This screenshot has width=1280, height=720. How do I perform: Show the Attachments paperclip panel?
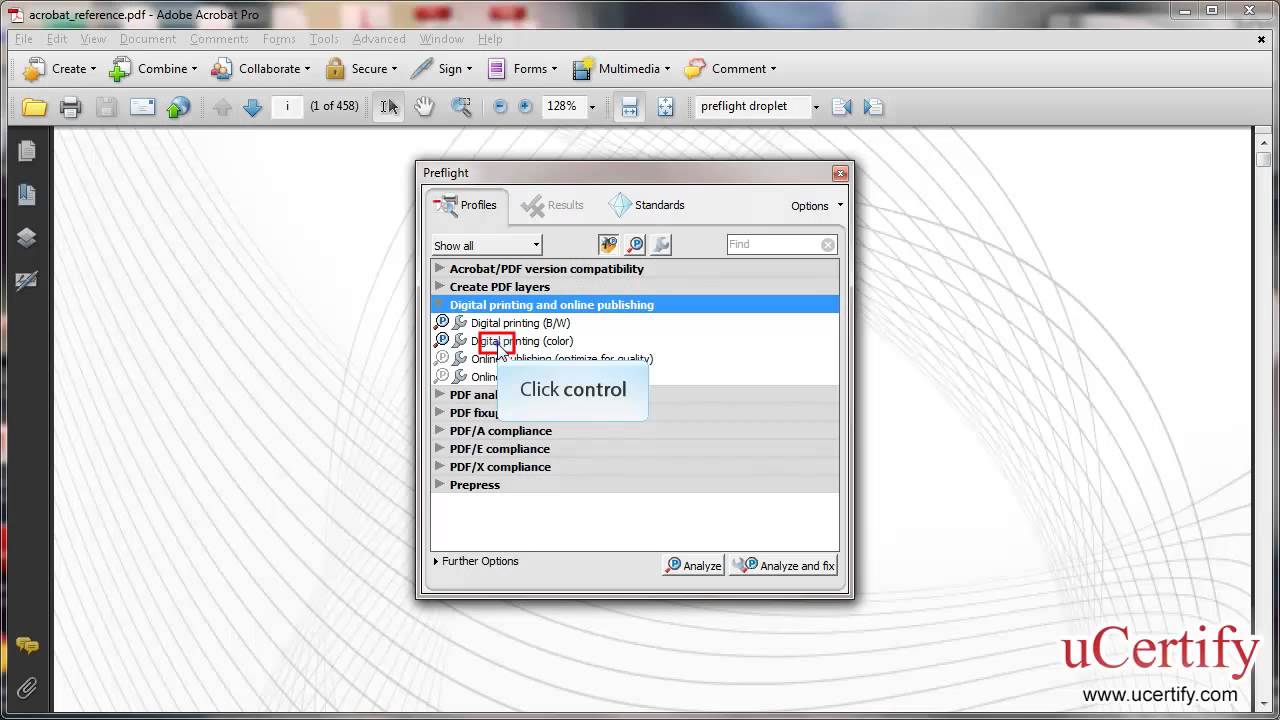tap(27, 688)
